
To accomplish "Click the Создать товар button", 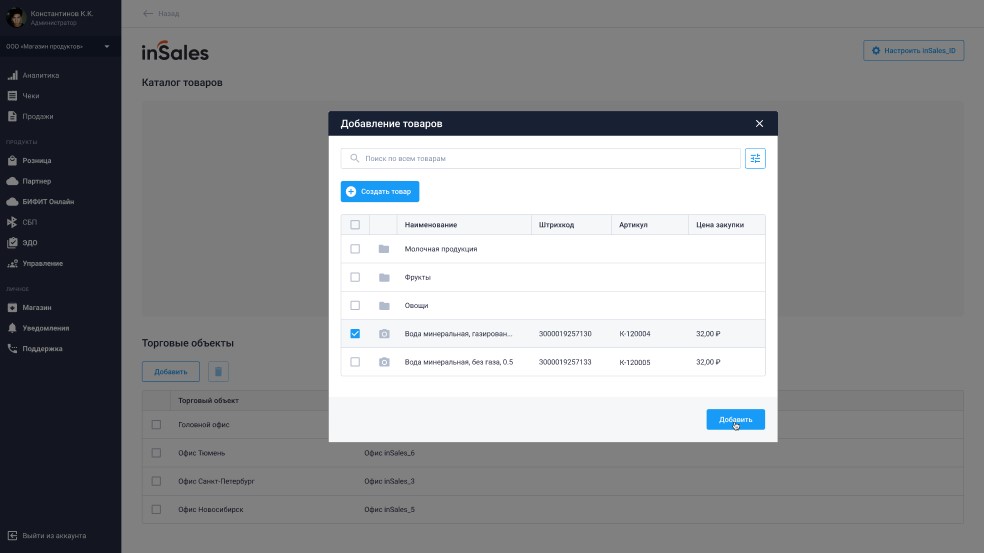I will [x=380, y=191].
